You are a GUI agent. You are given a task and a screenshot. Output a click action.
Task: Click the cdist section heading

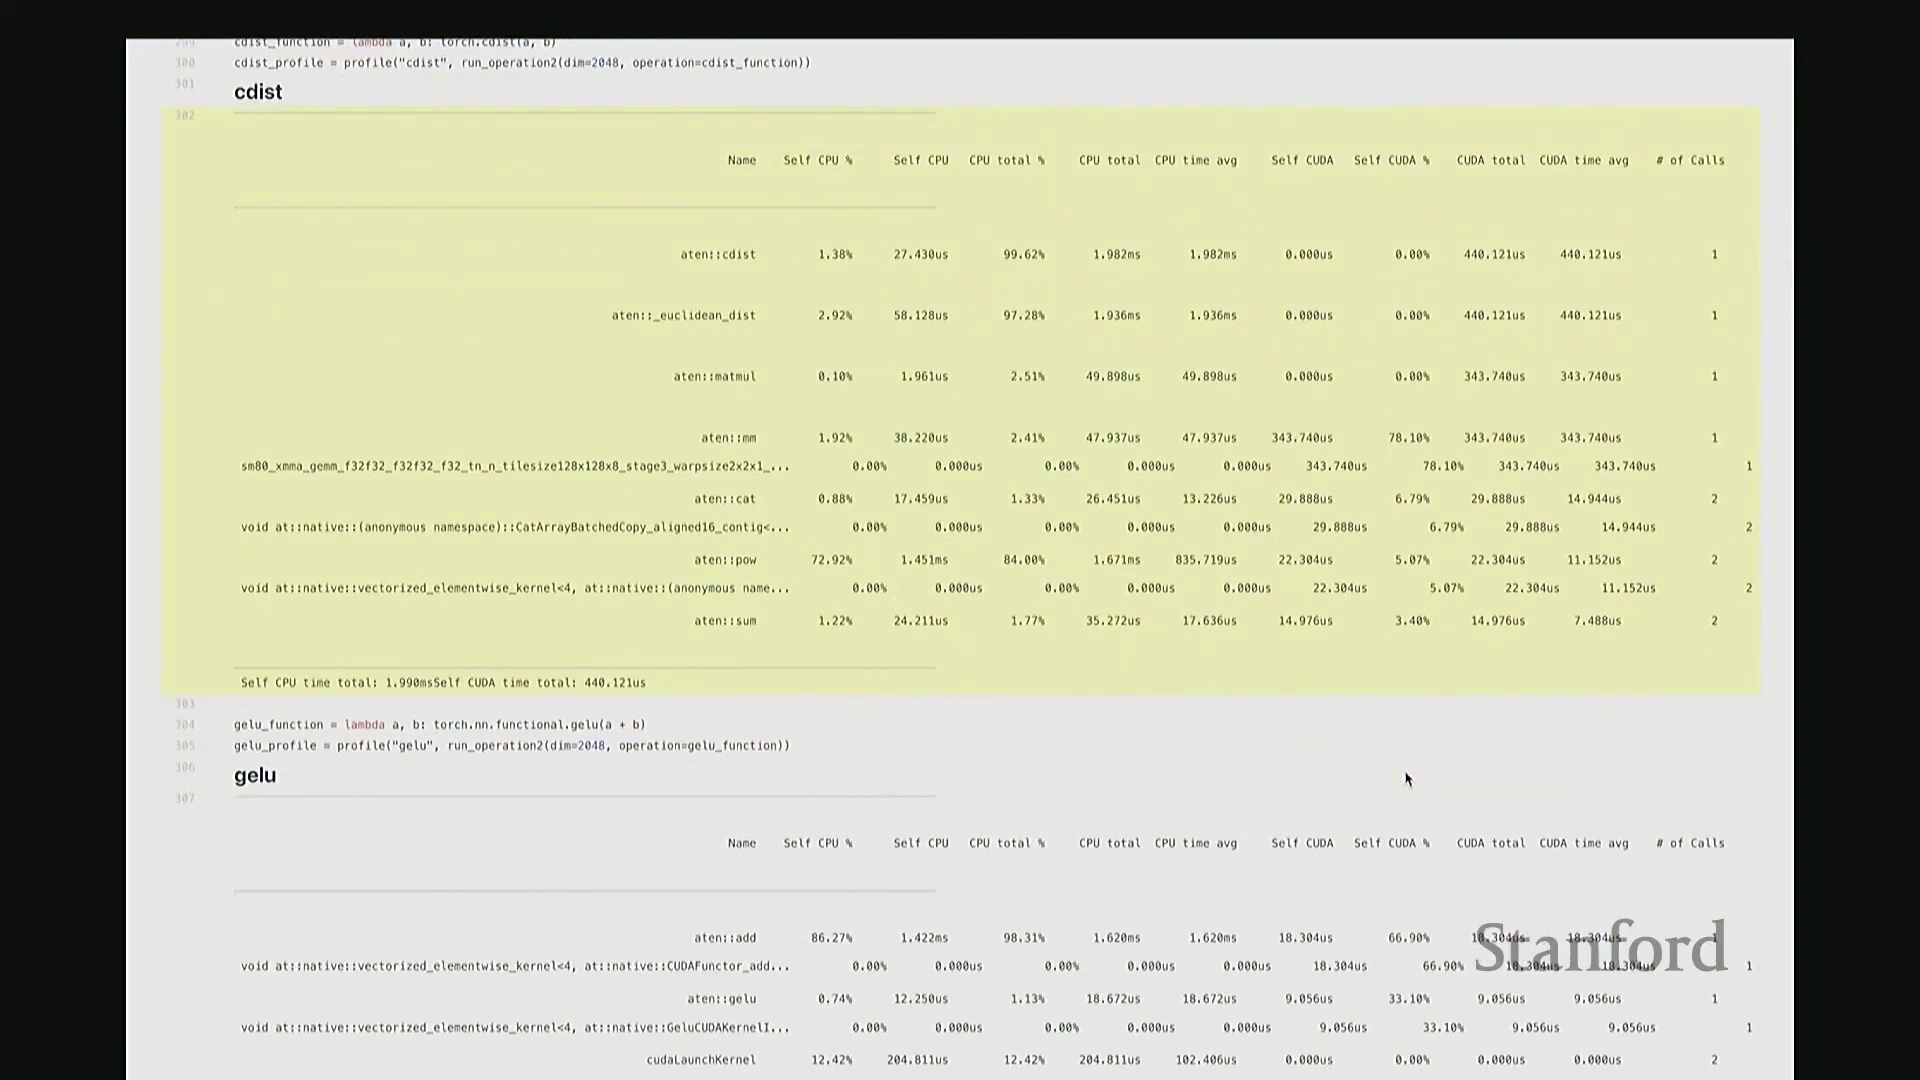258,92
